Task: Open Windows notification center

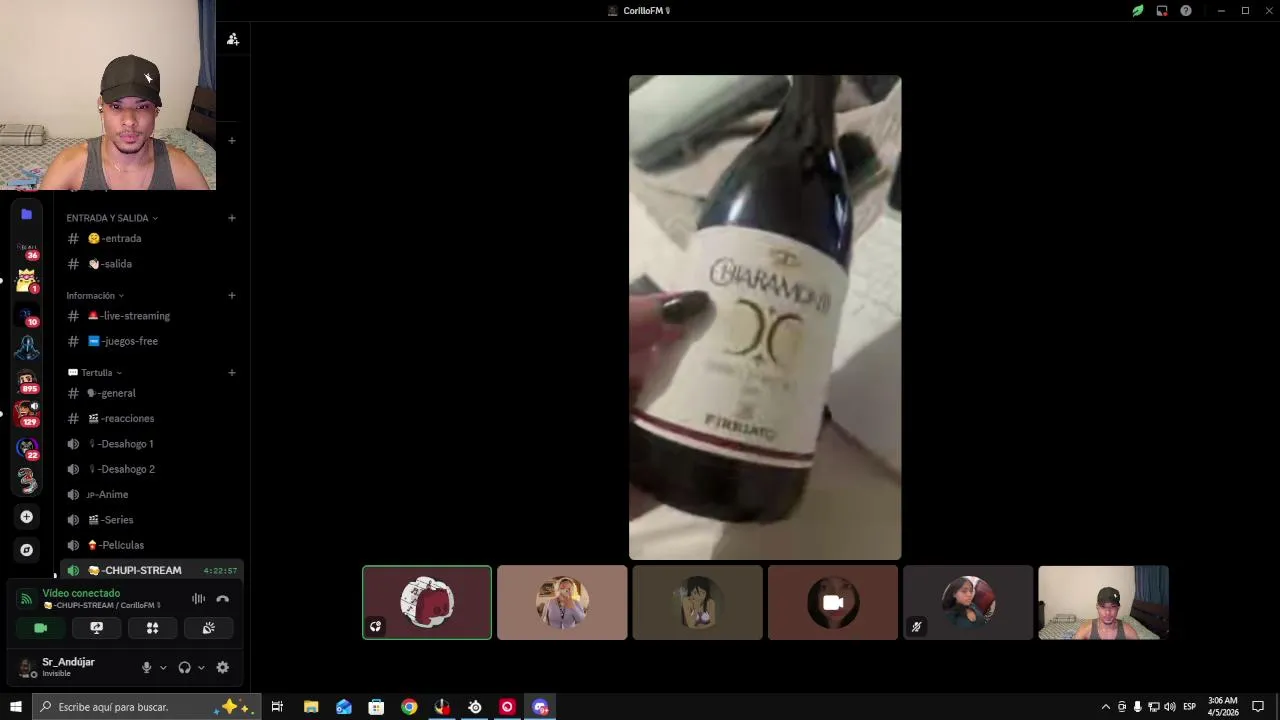Action: coord(1258,707)
